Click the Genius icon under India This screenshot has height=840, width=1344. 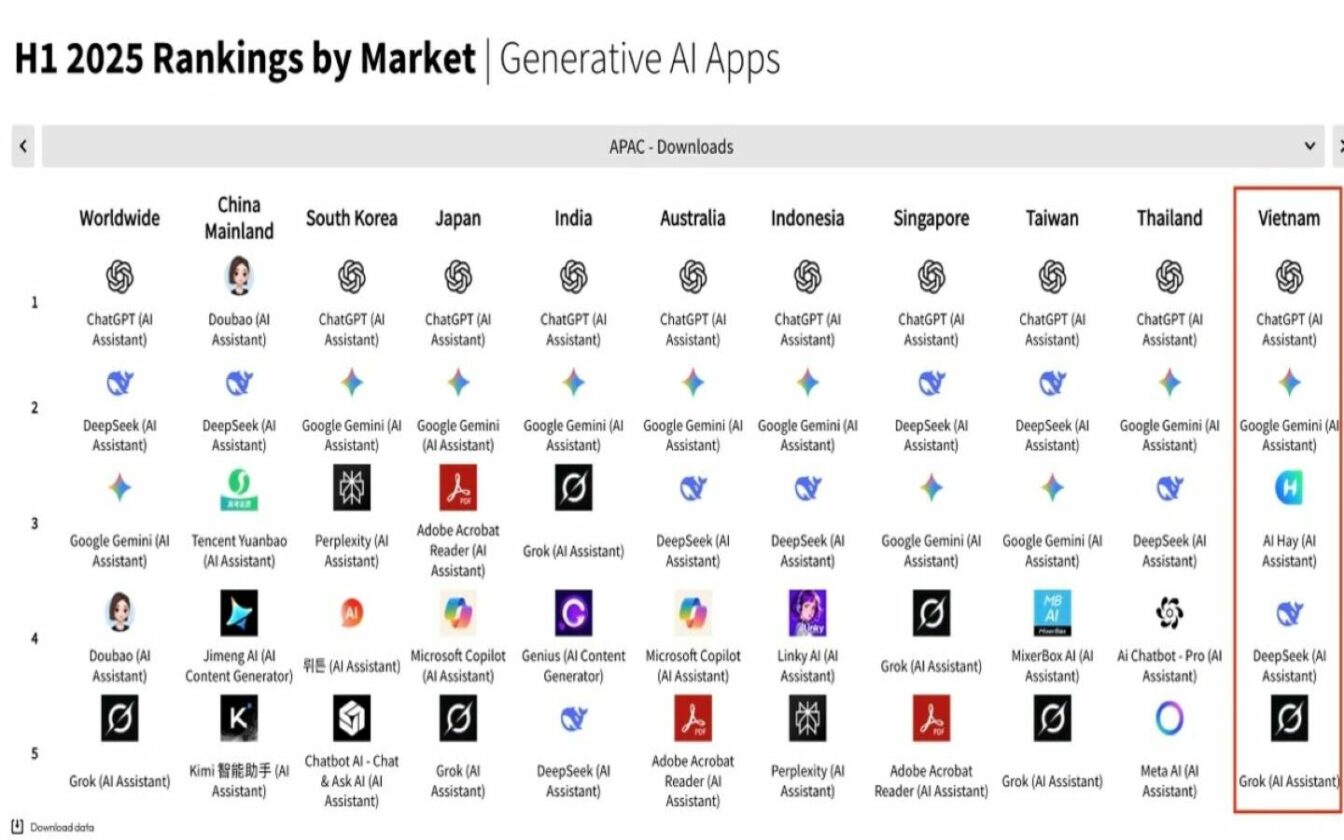[573, 613]
